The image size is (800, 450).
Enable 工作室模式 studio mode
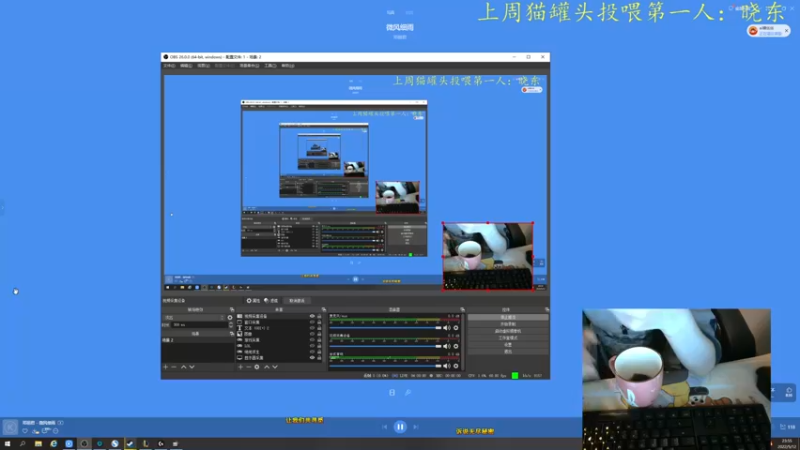508,338
